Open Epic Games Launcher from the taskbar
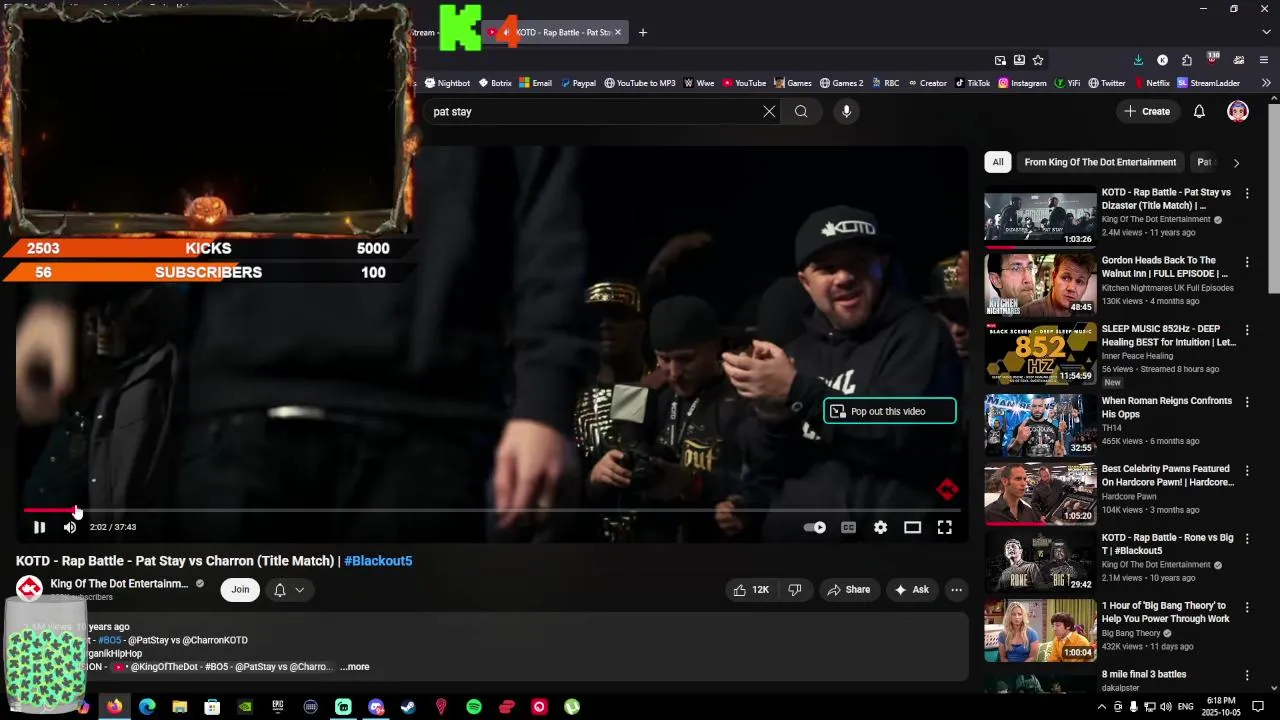This screenshot has height=720, width=1280. [278, 707]
